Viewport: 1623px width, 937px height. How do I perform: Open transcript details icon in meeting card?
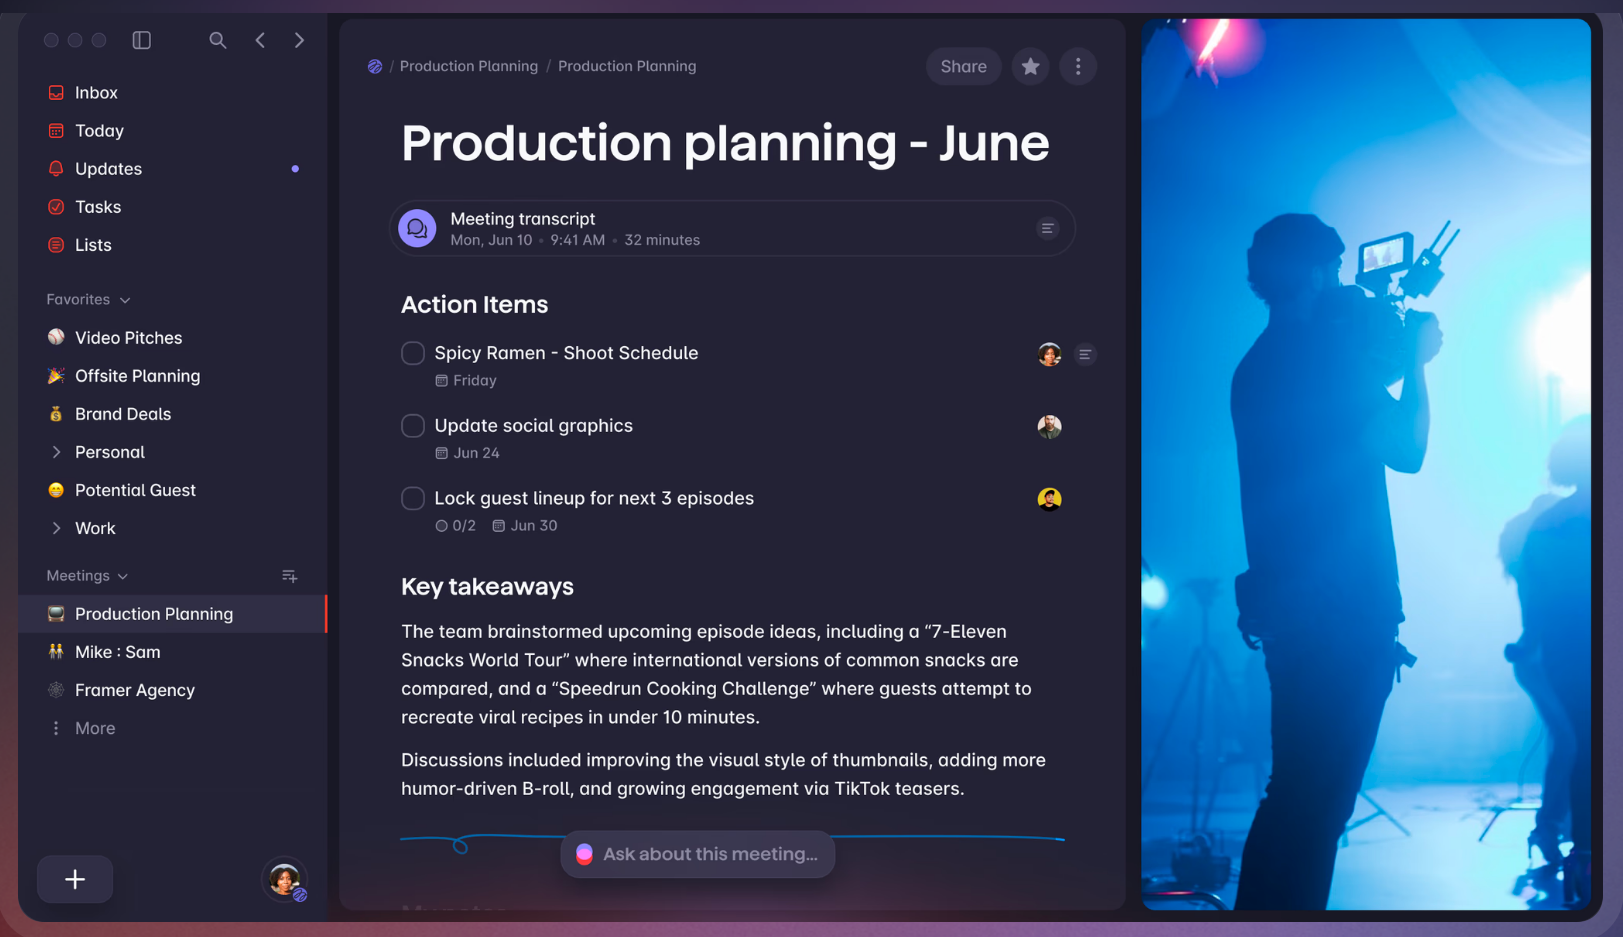[x=1047, y=229]
